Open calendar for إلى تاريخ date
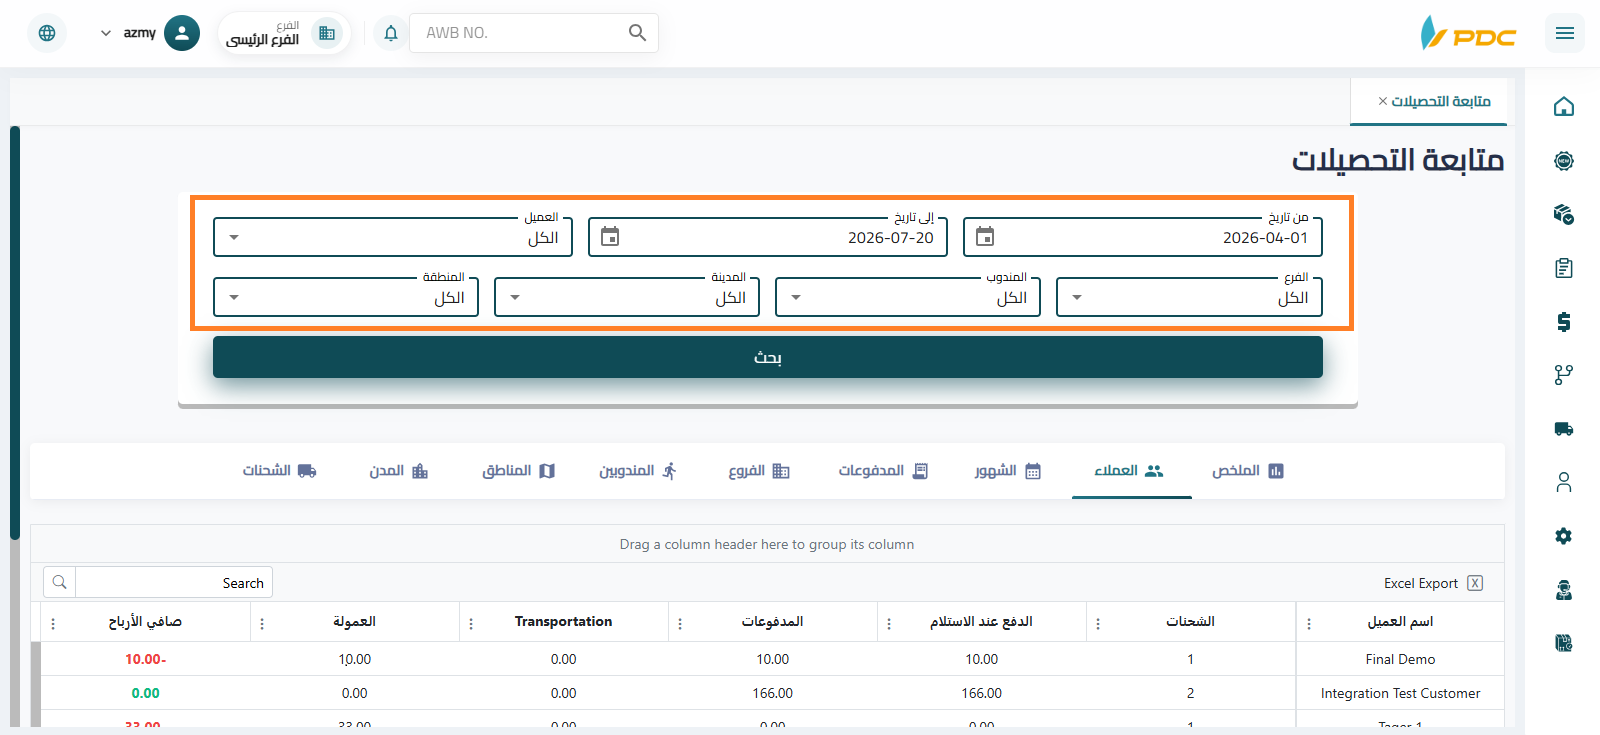The width and height of the screenshot is (1600, 735). (x=610, y=237)
